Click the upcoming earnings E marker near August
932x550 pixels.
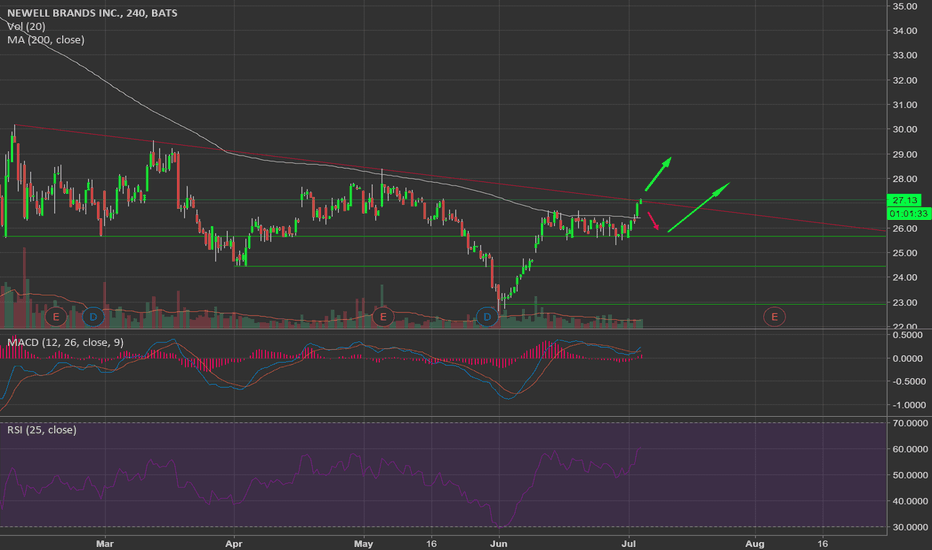coord(774,317)
